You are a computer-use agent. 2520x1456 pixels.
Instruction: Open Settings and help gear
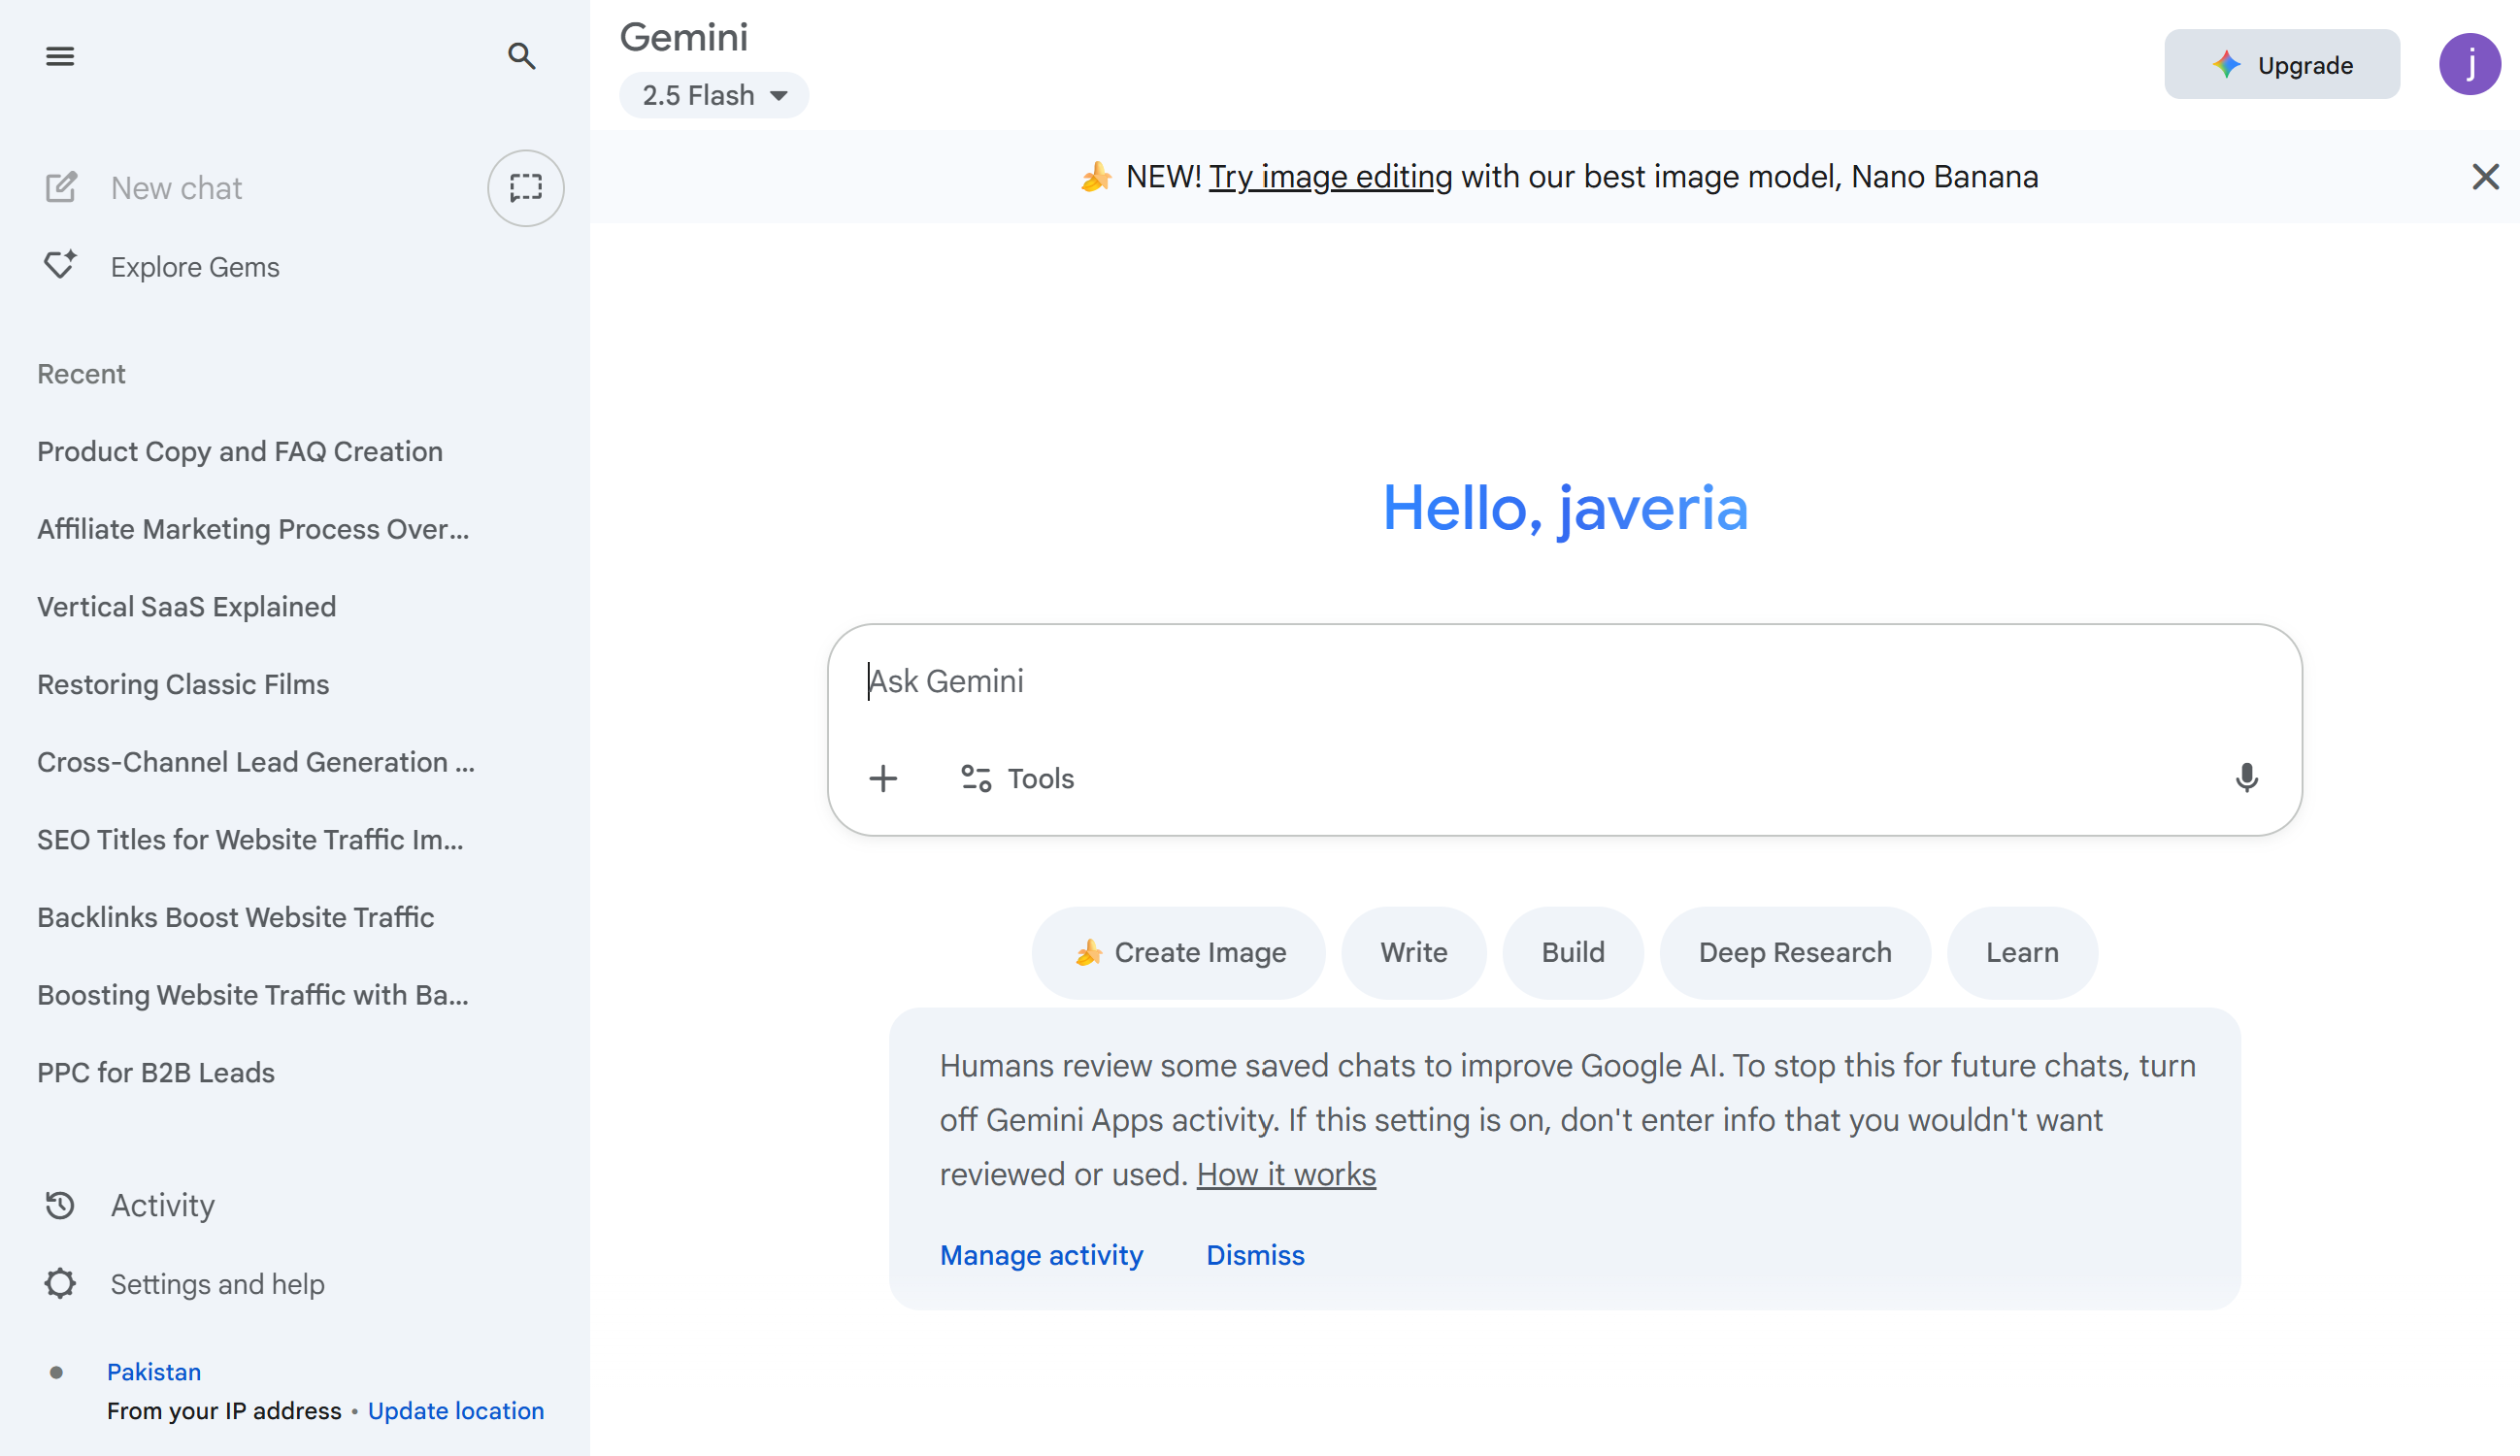click(x=60, y=1283)
